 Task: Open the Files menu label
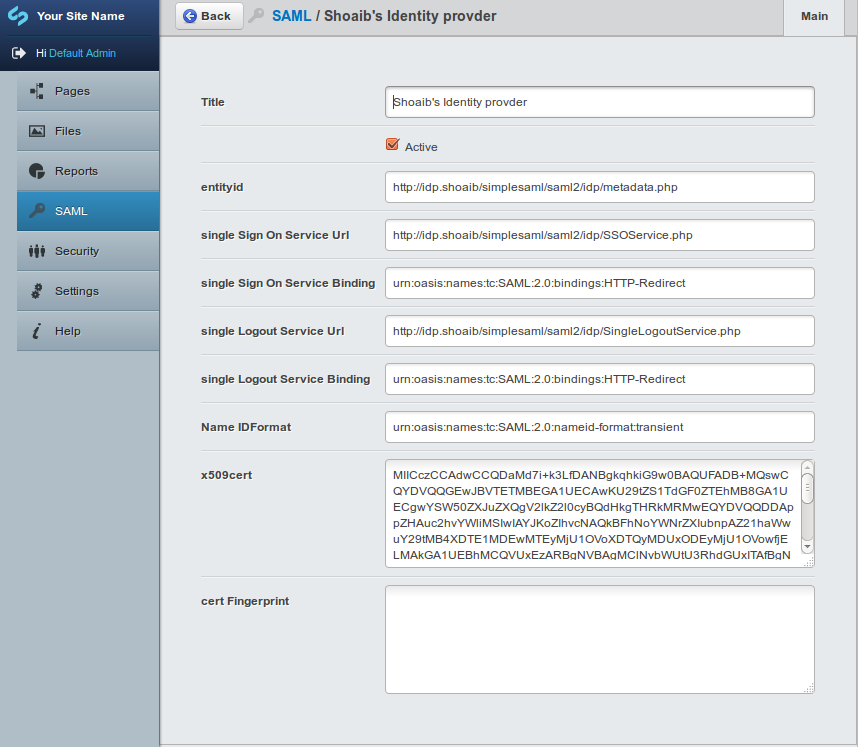(x=68, y=131)
